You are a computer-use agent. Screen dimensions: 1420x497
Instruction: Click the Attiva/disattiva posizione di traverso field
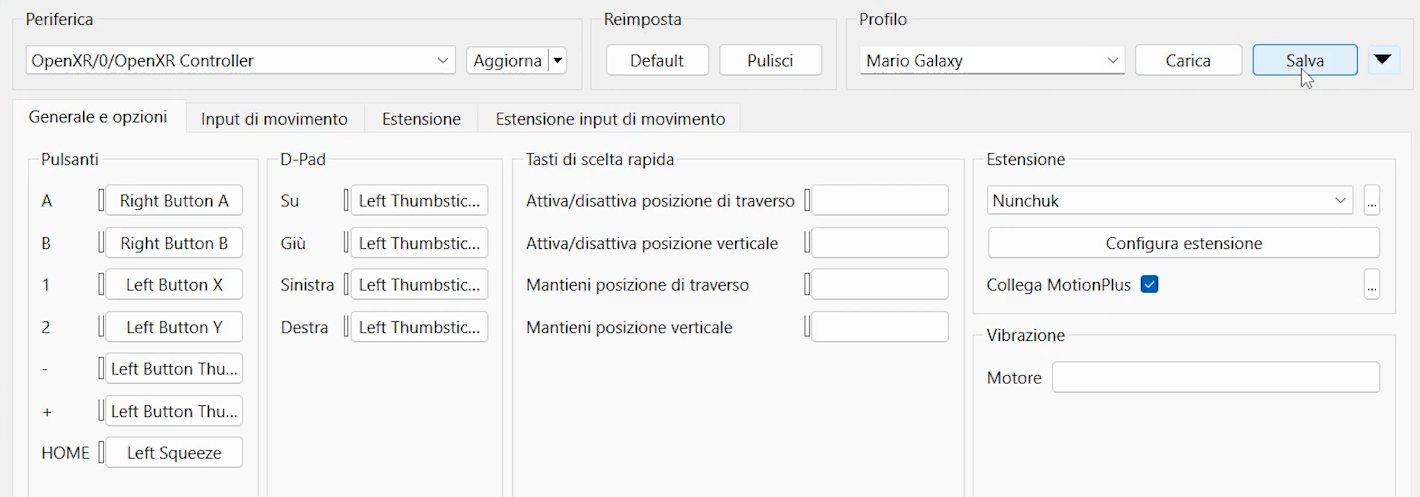point(879,201)
